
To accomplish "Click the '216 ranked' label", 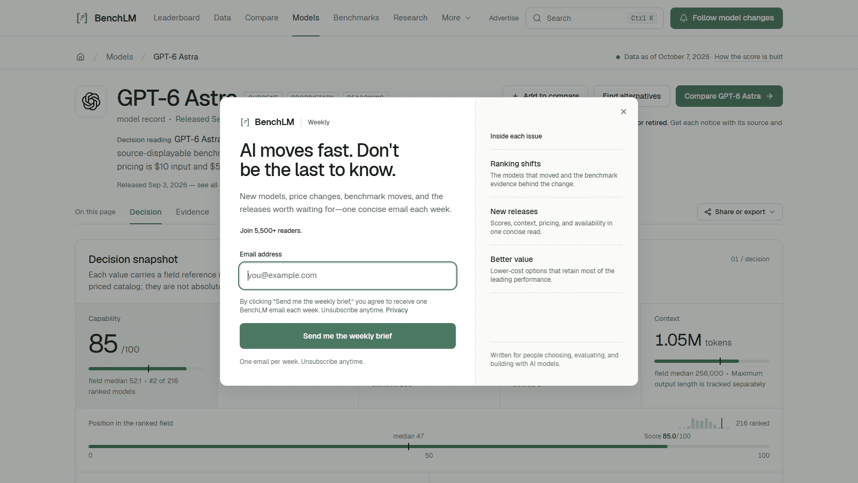I will pyautogui.click(x=752, y=423).
